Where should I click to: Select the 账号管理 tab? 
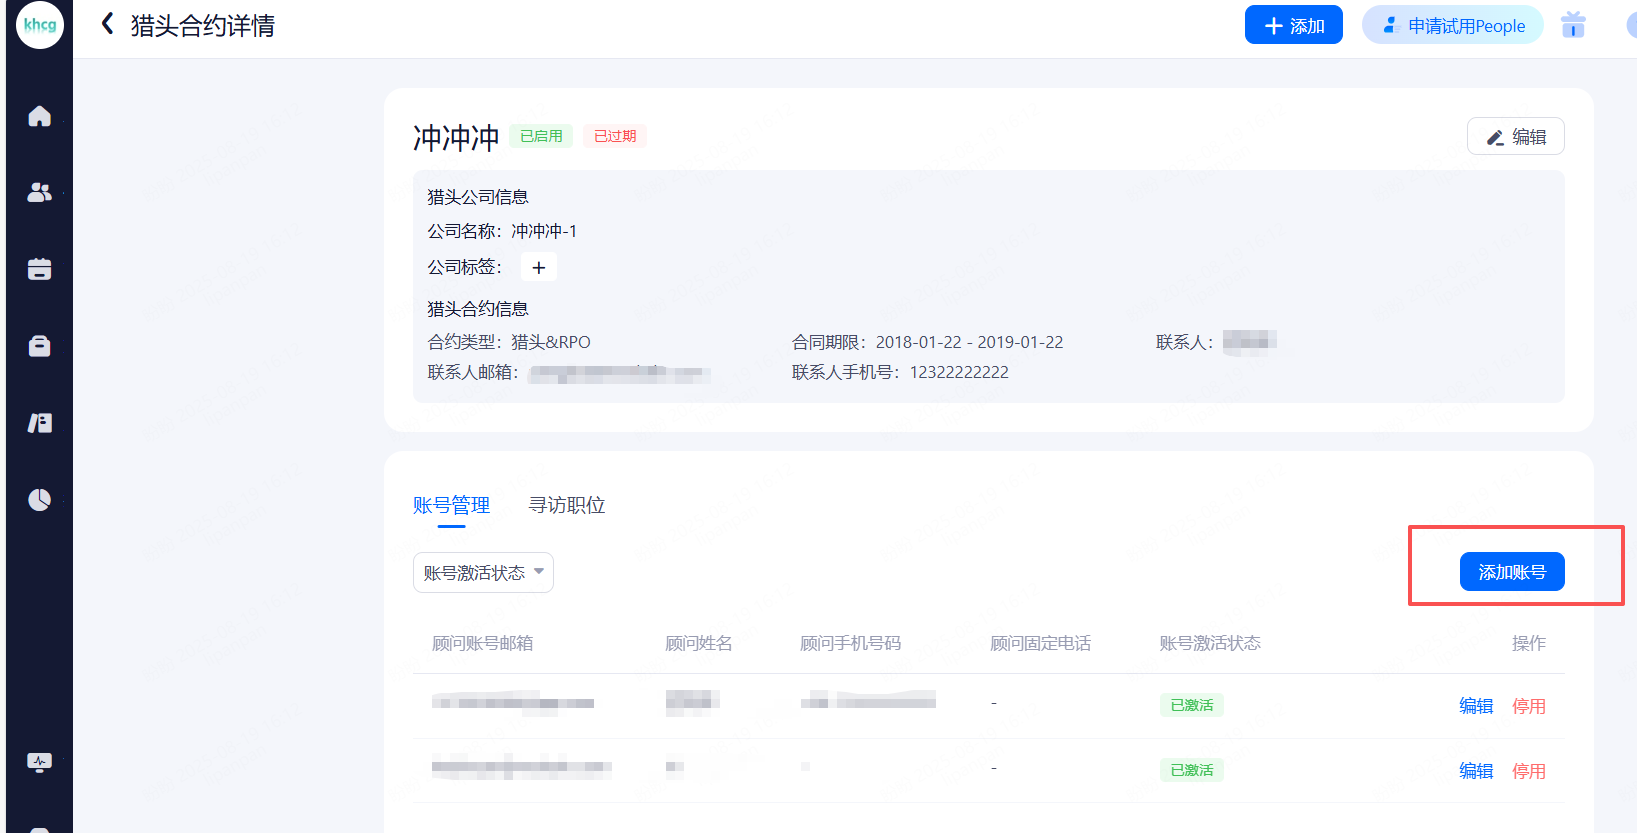coord(451,505)
